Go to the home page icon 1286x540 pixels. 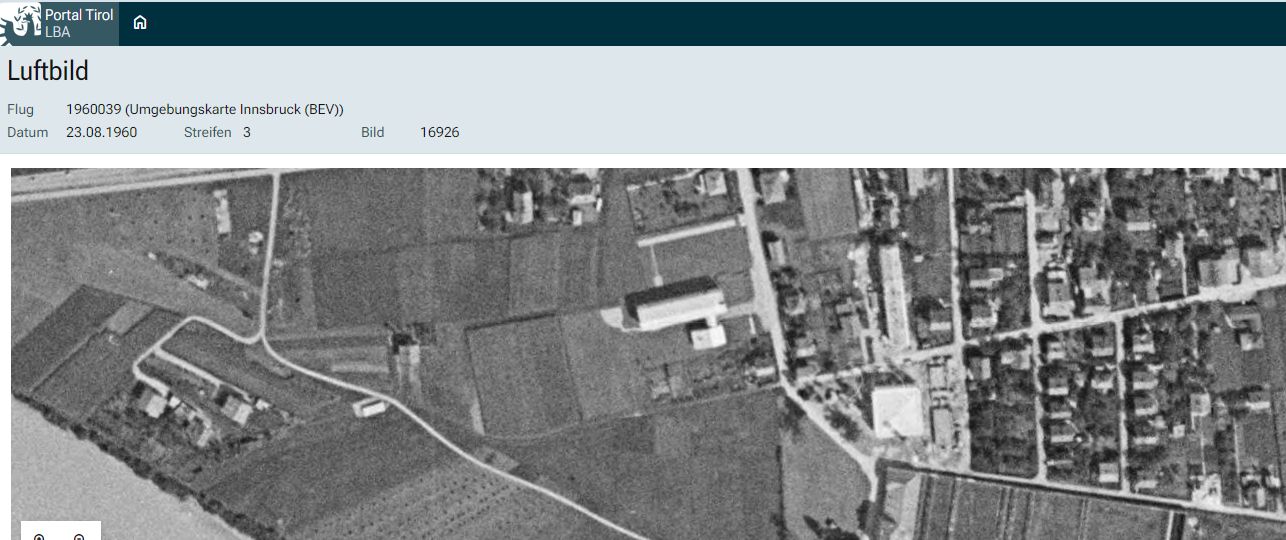140,23
